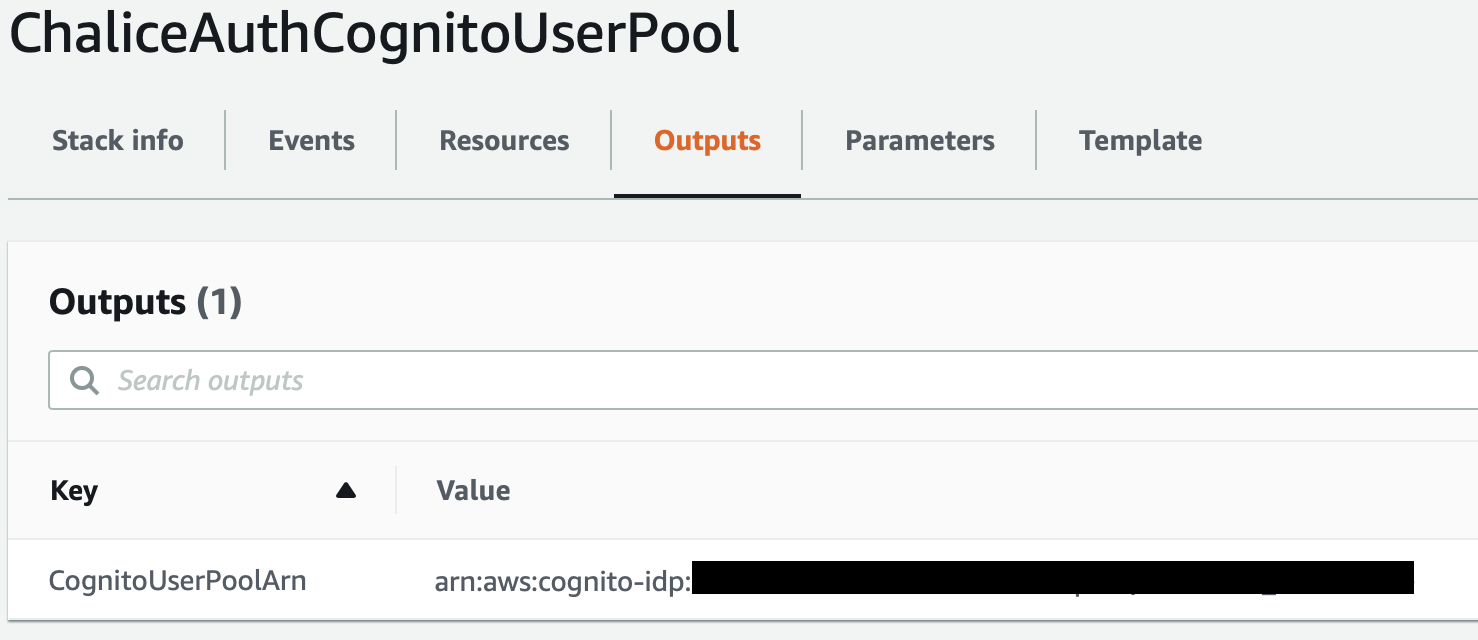Click the Outputs panel heading
The height and width of the screenshot is (640, 1478).
click(x=117, y=302)
